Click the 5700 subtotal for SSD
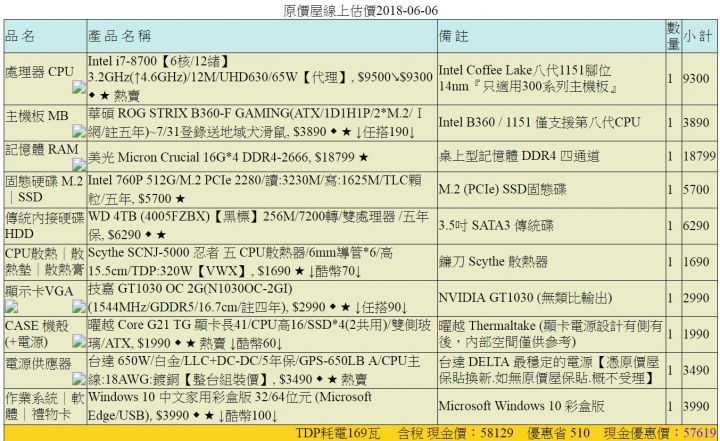 click(x=696, y=189)
